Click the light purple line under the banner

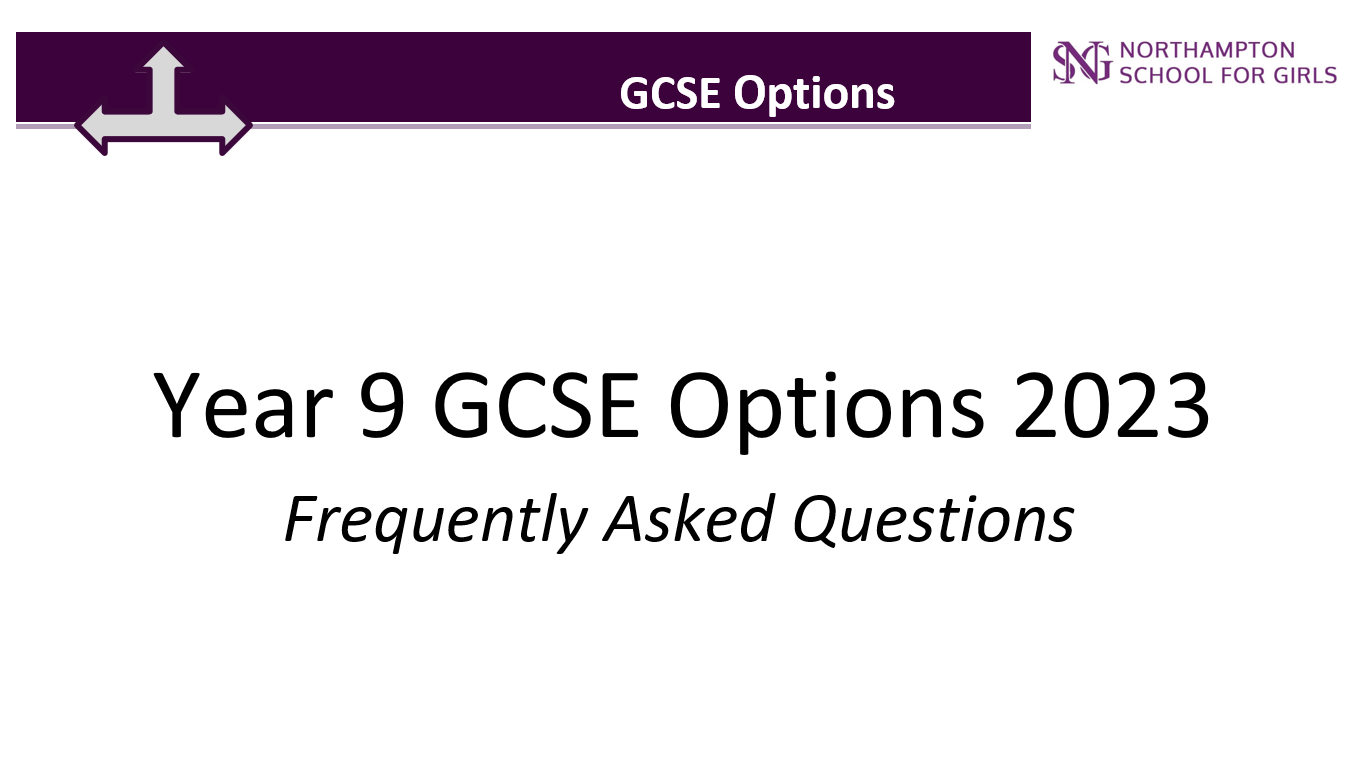[640, 126]
